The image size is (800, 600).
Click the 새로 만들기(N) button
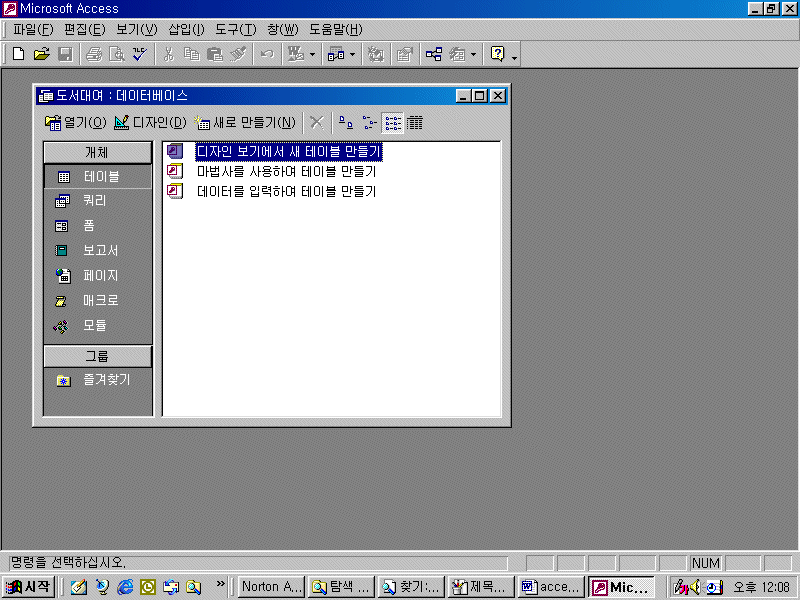click(x=245, y=122)
